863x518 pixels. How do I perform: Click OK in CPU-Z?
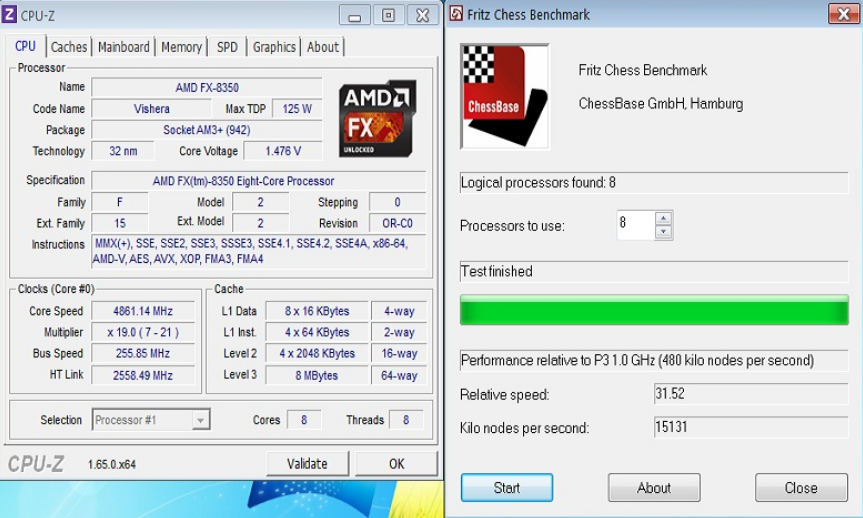(396, 464)
